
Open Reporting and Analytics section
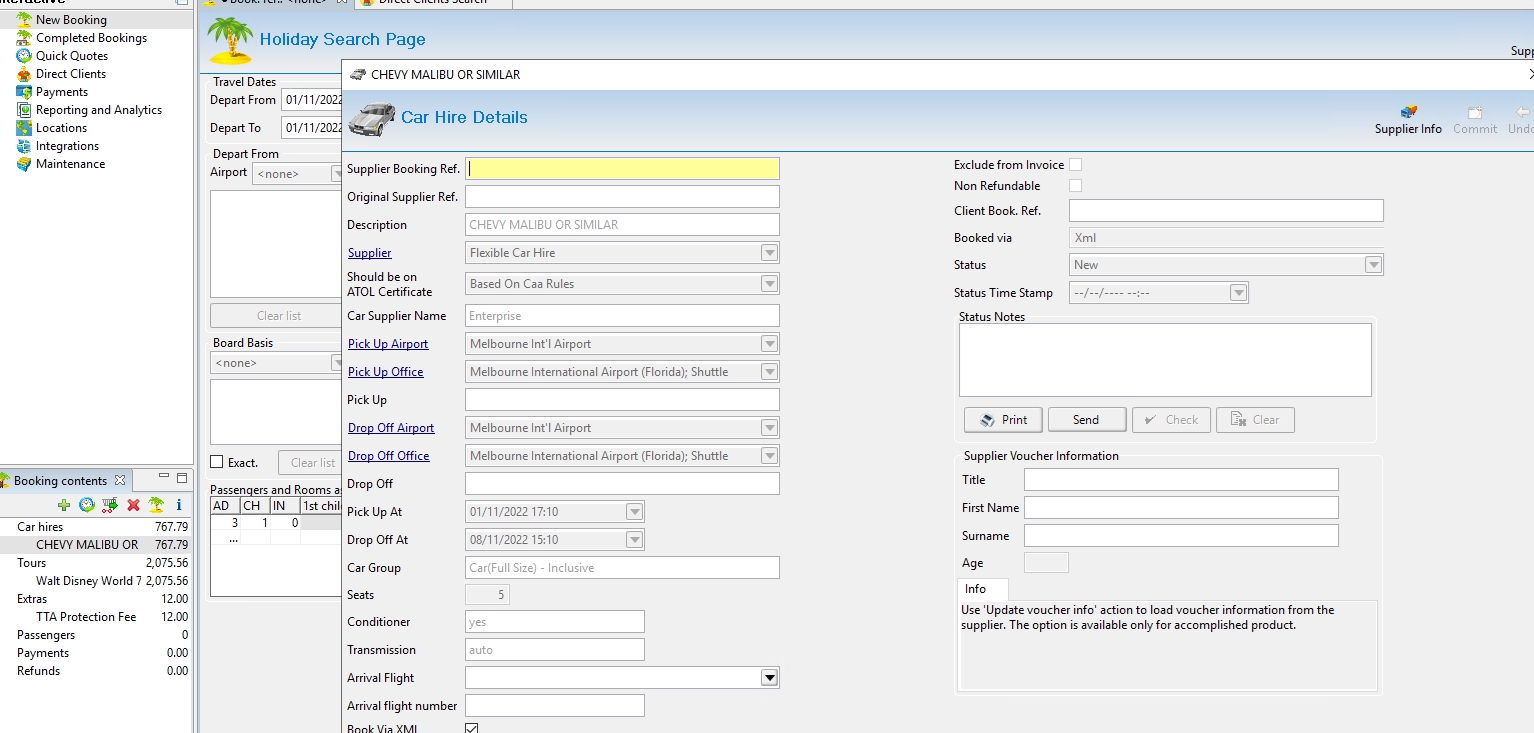click(99, 110)
